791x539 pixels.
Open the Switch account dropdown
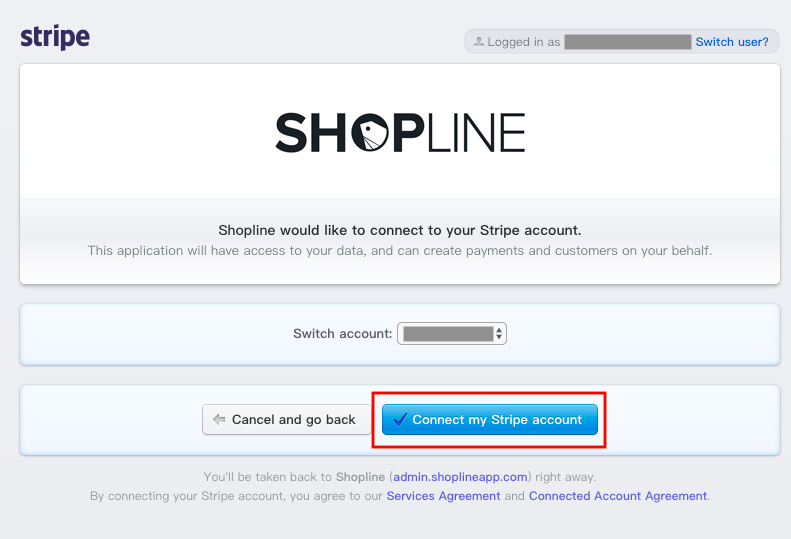[452, 334]
